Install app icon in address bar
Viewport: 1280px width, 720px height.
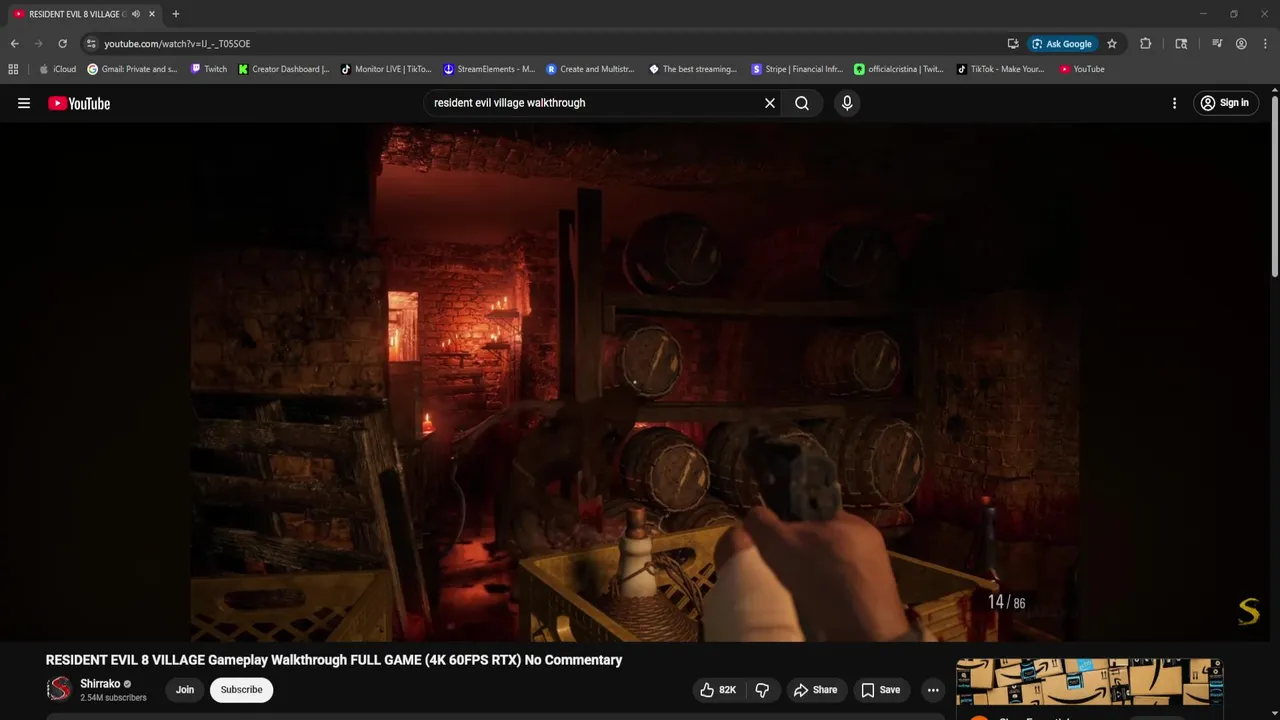(1013, 44)
